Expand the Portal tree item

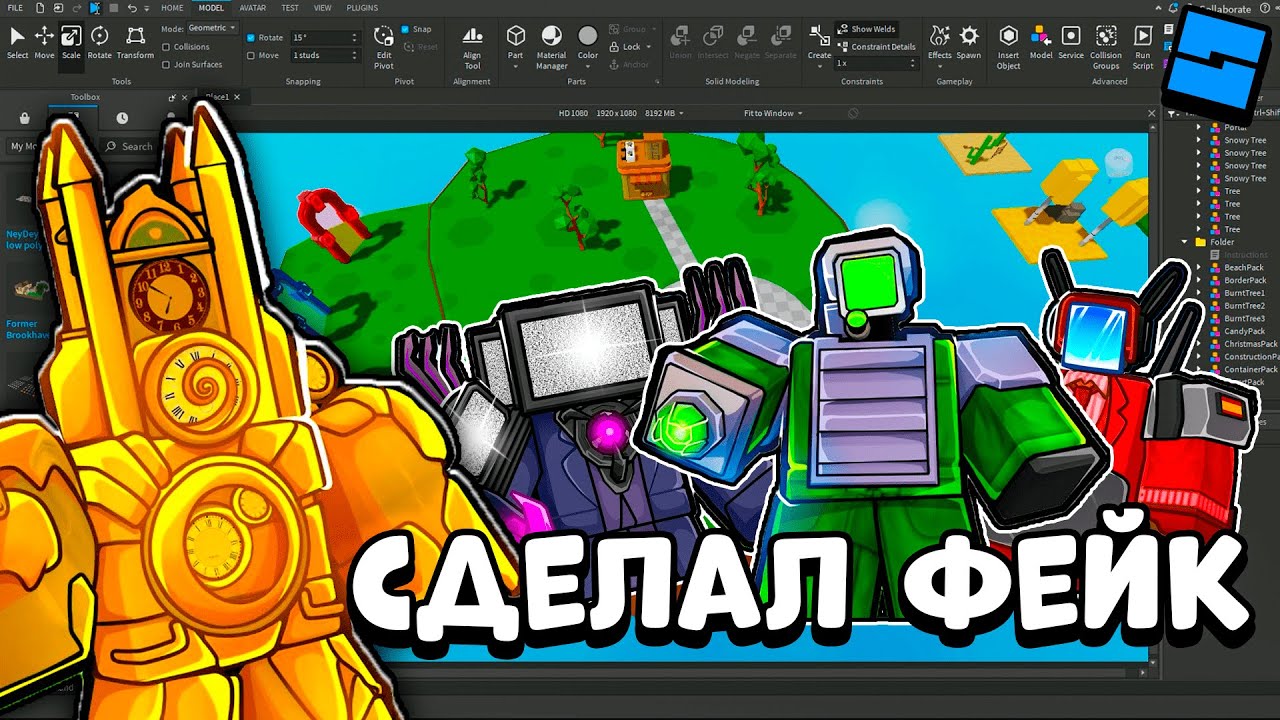coord(1199,127)
